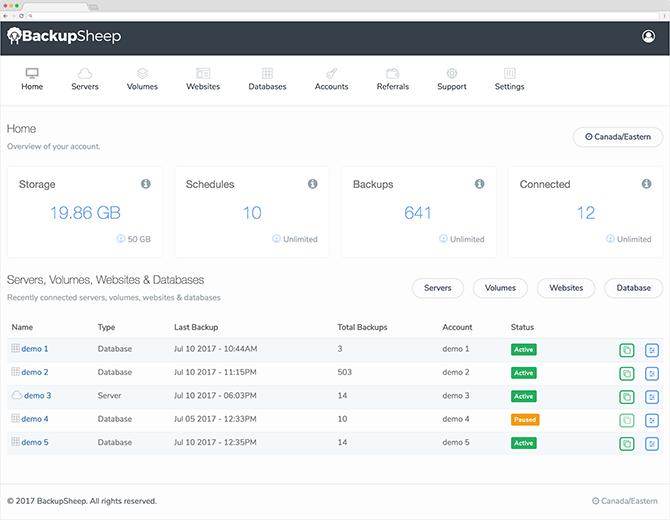
Task: Open the demo 2 database link
Action: click(35, 372)
